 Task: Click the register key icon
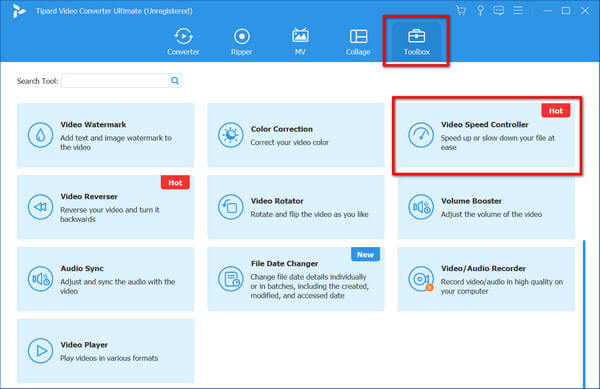[x=480, y=10]
